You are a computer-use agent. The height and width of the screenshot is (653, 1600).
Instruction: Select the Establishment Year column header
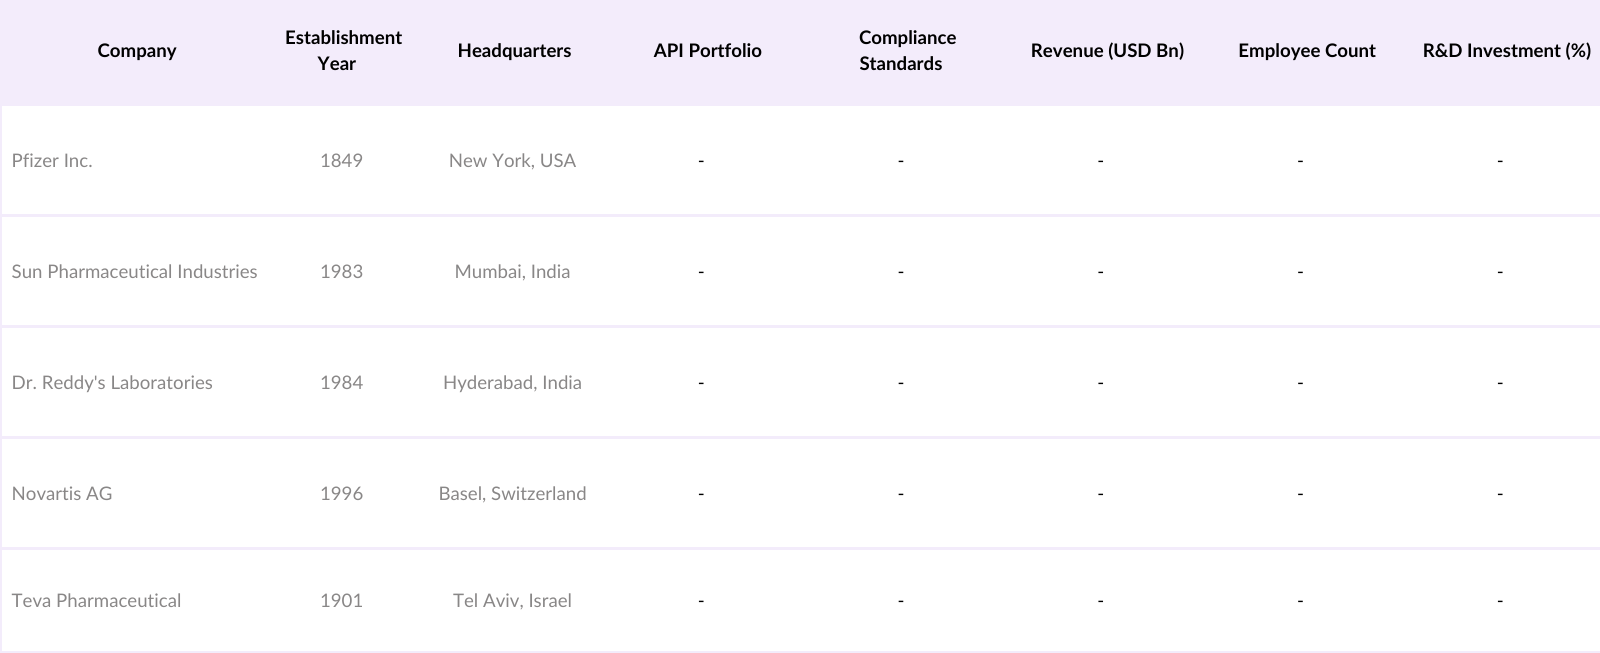[x=343, y=51]
